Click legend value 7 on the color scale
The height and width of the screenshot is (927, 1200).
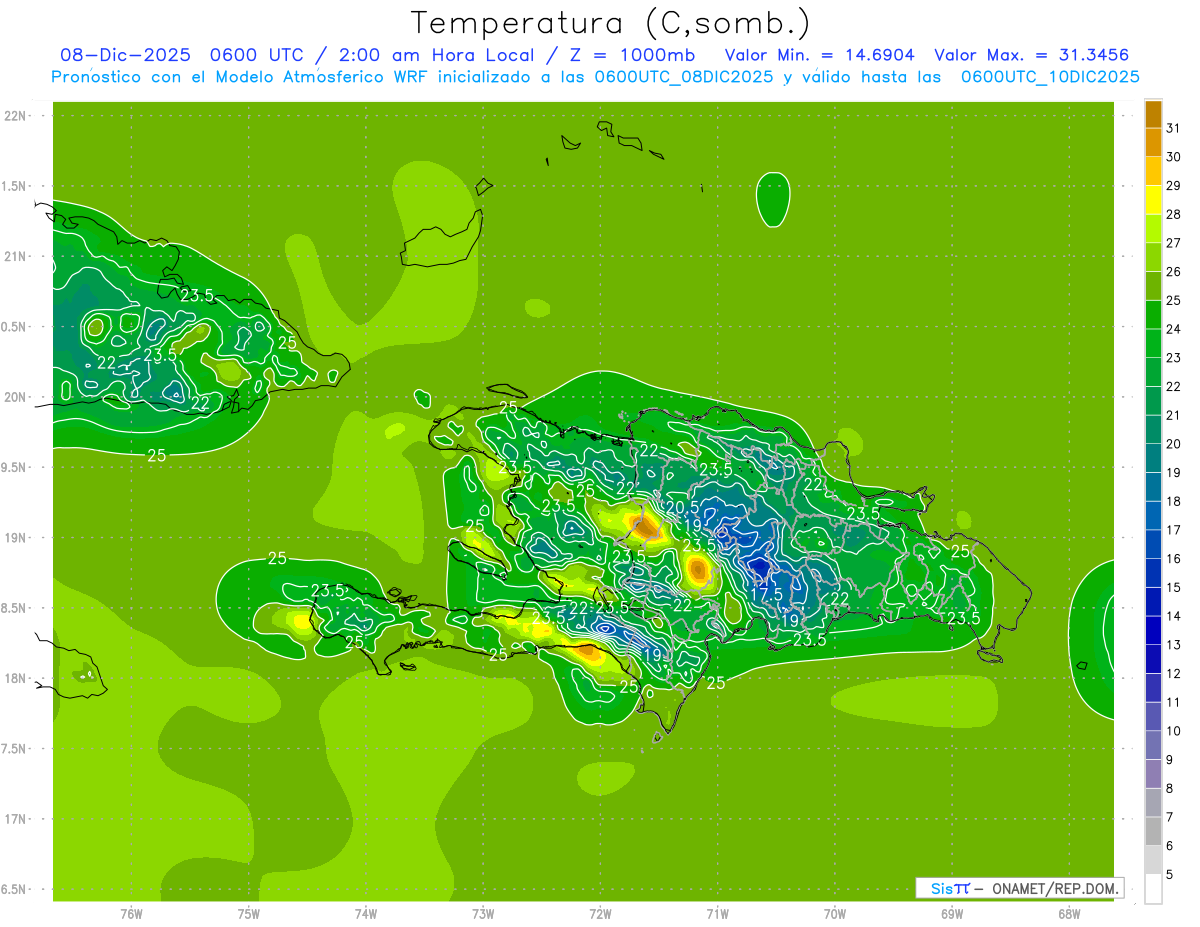[x=1170, y=818]
